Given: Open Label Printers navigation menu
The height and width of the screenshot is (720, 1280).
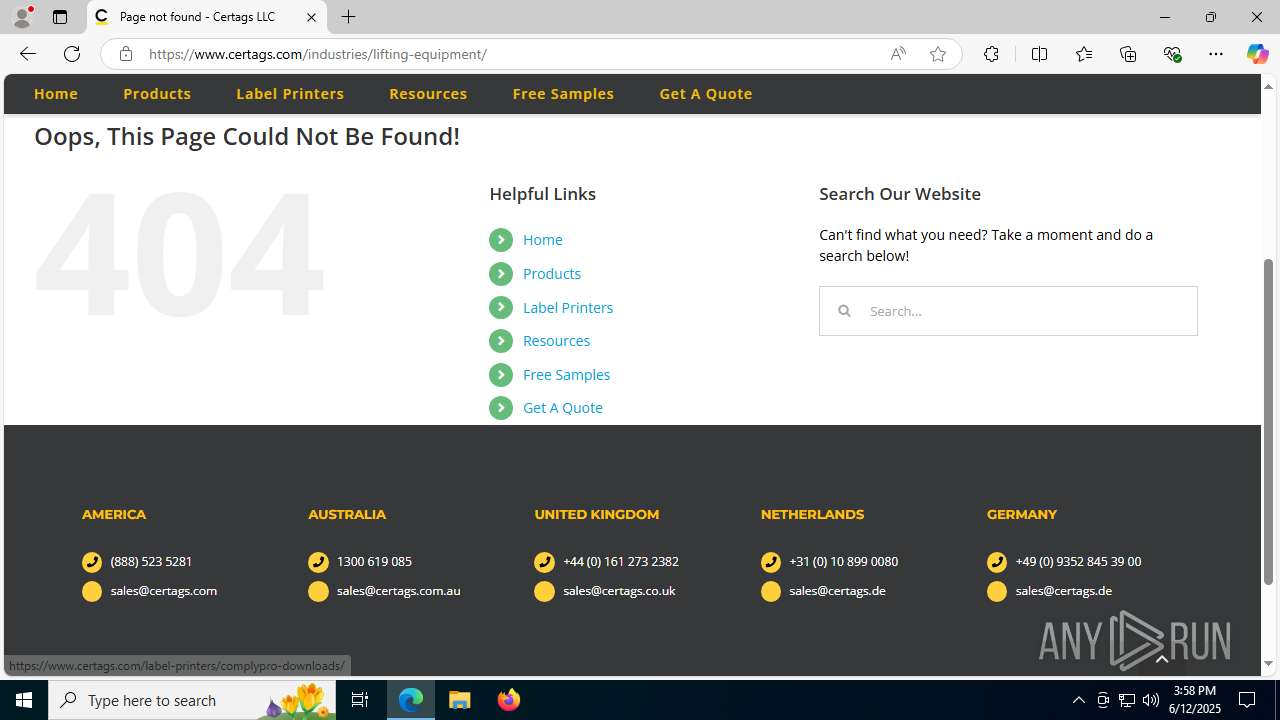Looking at the screenshot, I should [x=290, y=94].
